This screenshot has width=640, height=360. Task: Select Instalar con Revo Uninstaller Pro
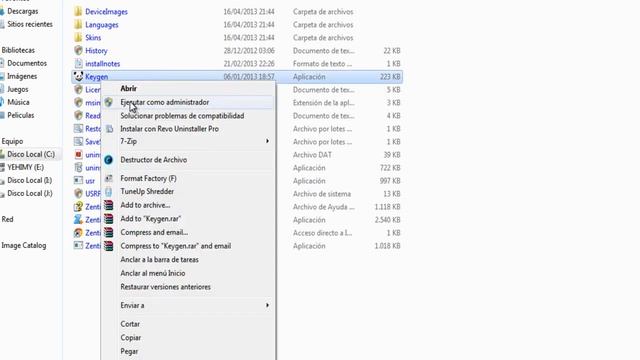(x=169, y=129)
